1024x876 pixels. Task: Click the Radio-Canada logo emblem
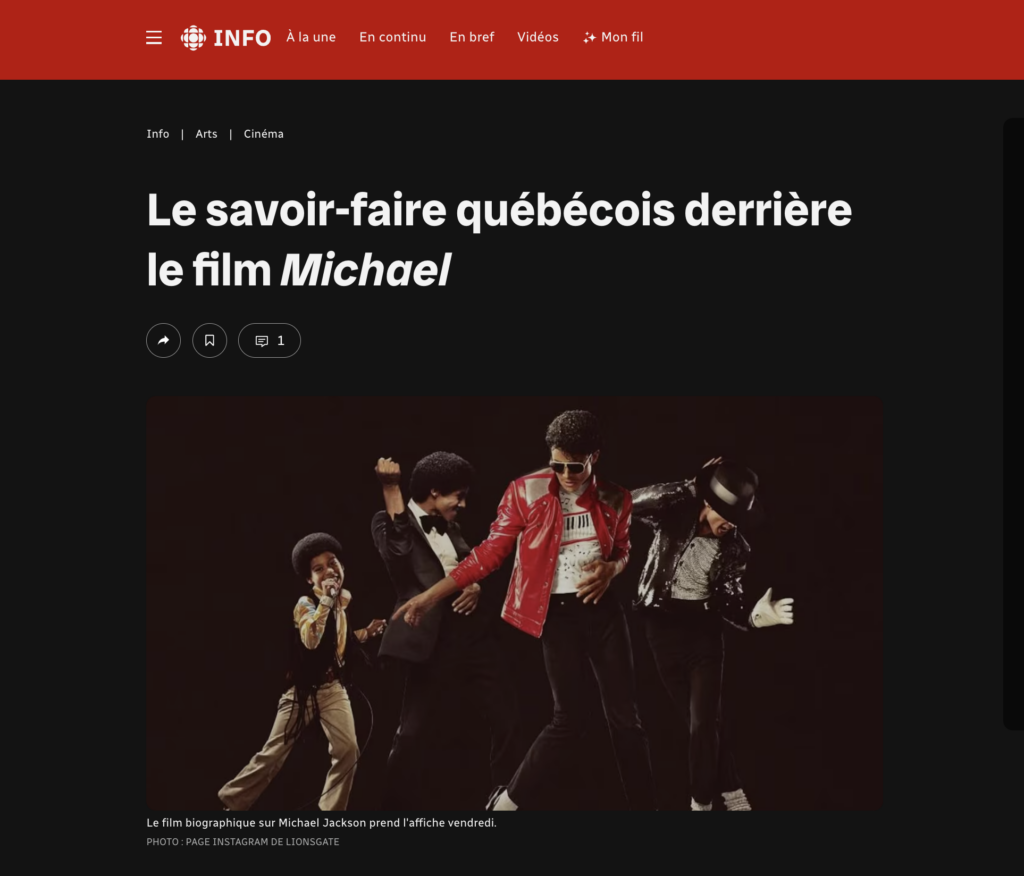pyautogui.click(x=193, y=38)
